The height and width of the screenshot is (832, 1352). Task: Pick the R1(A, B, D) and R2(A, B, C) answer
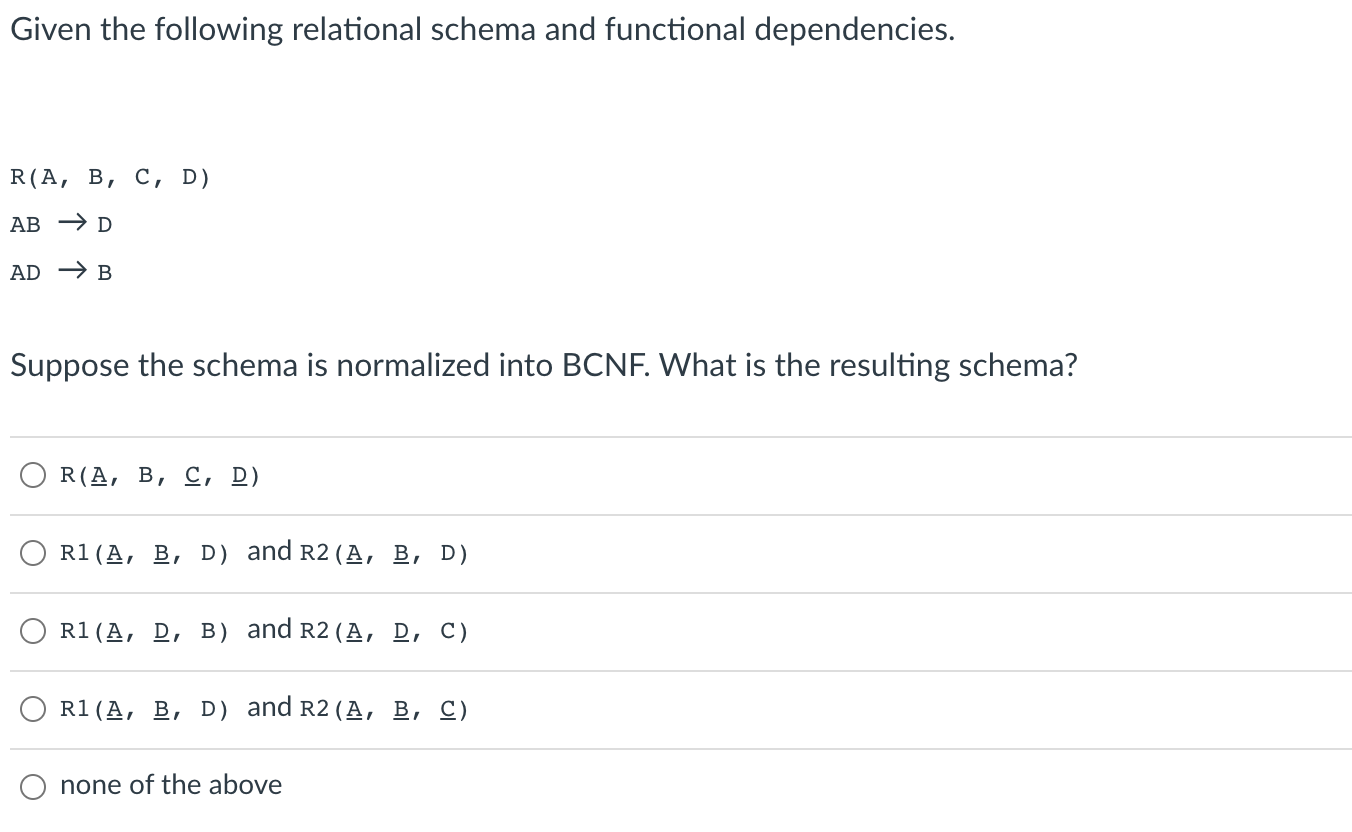33,708
